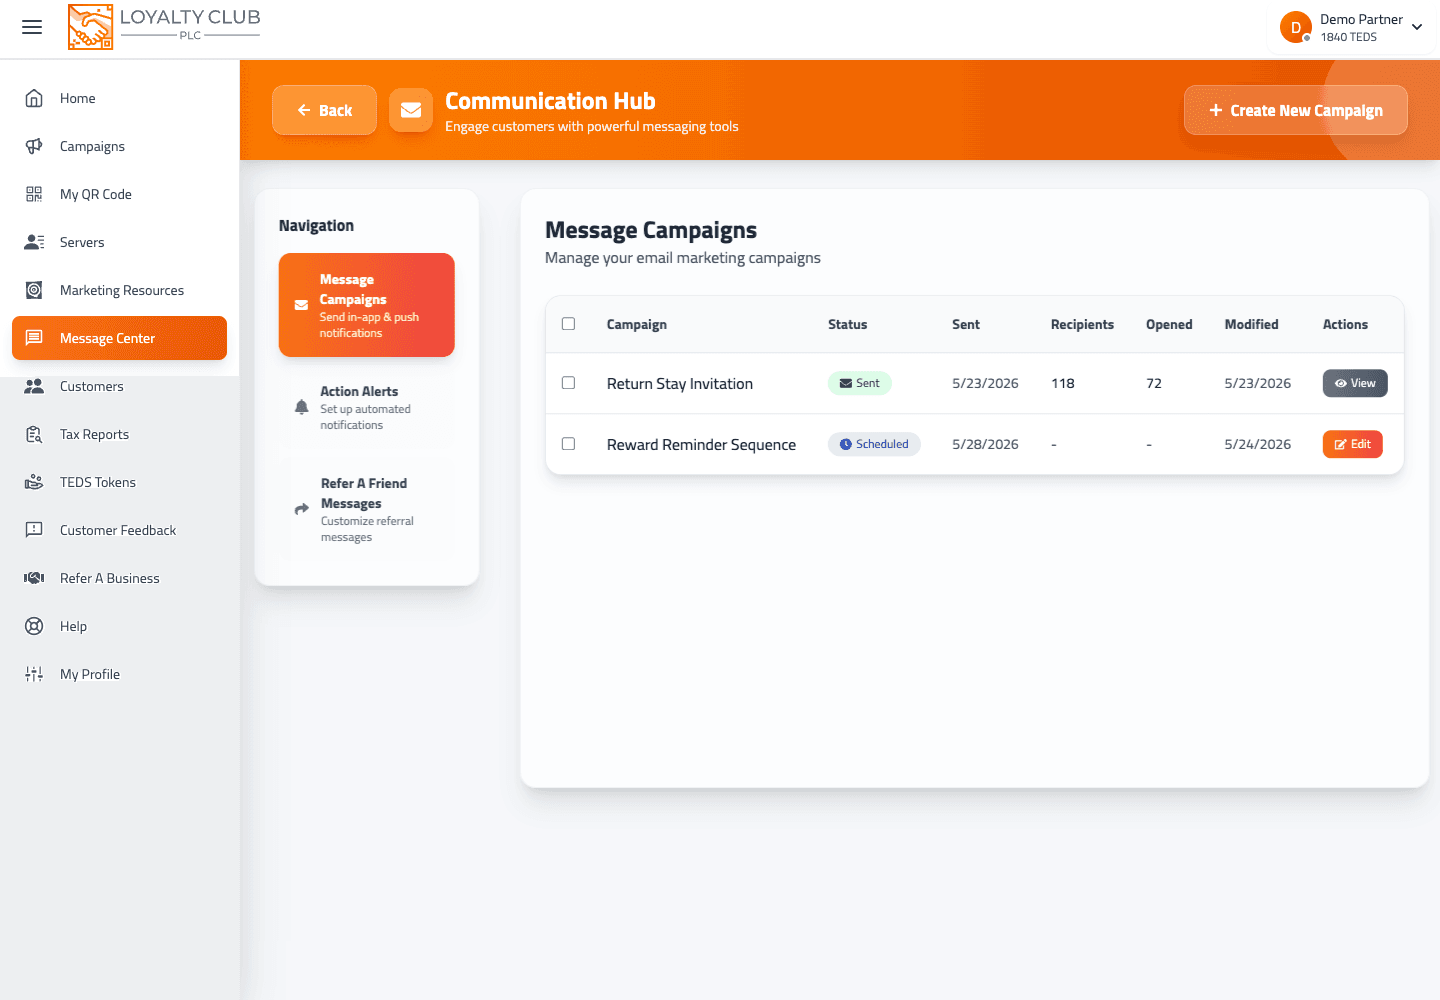Click the Customer Feedback speech icon
This screenshot has width=1440, height=1000.
tap(34, 530)
